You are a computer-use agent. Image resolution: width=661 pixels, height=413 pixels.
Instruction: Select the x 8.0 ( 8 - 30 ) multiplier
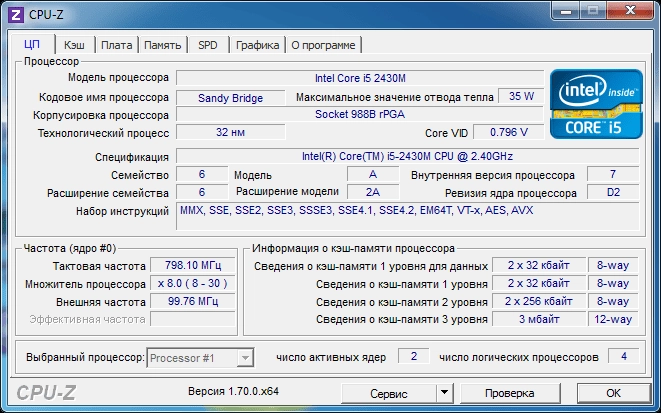point(193,283)
